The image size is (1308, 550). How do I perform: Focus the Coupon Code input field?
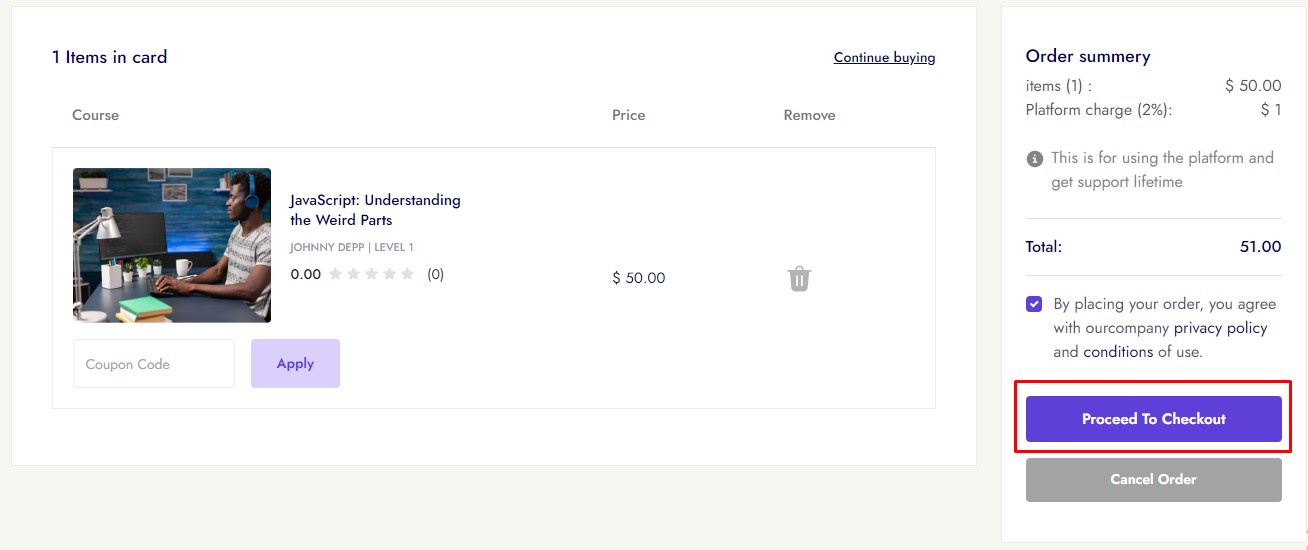(x=154, y=364)
